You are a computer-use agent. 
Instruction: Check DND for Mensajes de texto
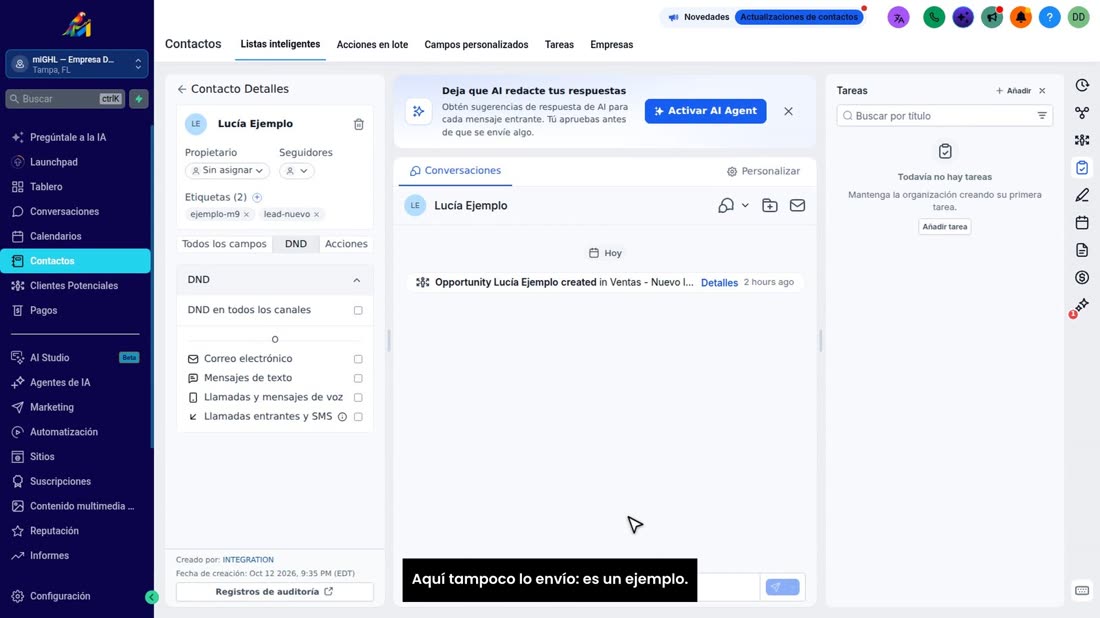tap(358, 378)
